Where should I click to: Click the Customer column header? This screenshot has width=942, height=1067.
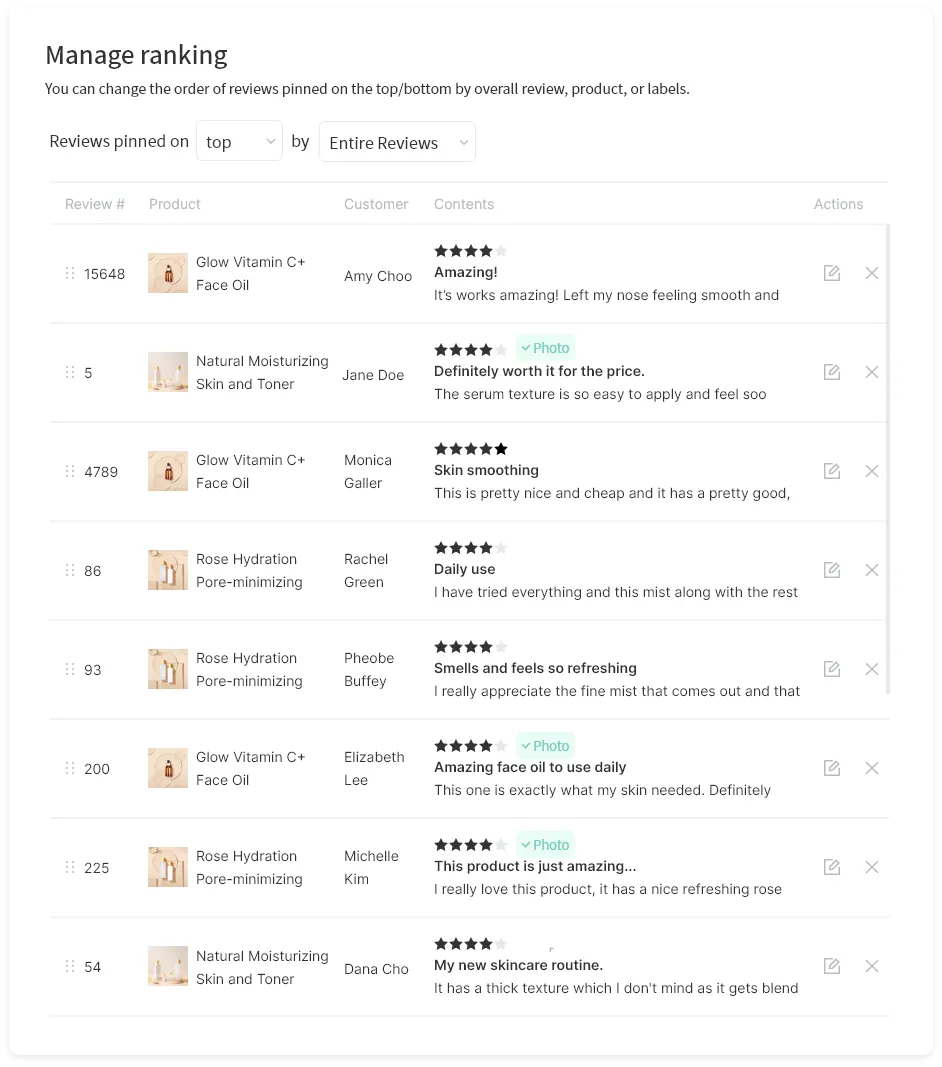point(376,204)
